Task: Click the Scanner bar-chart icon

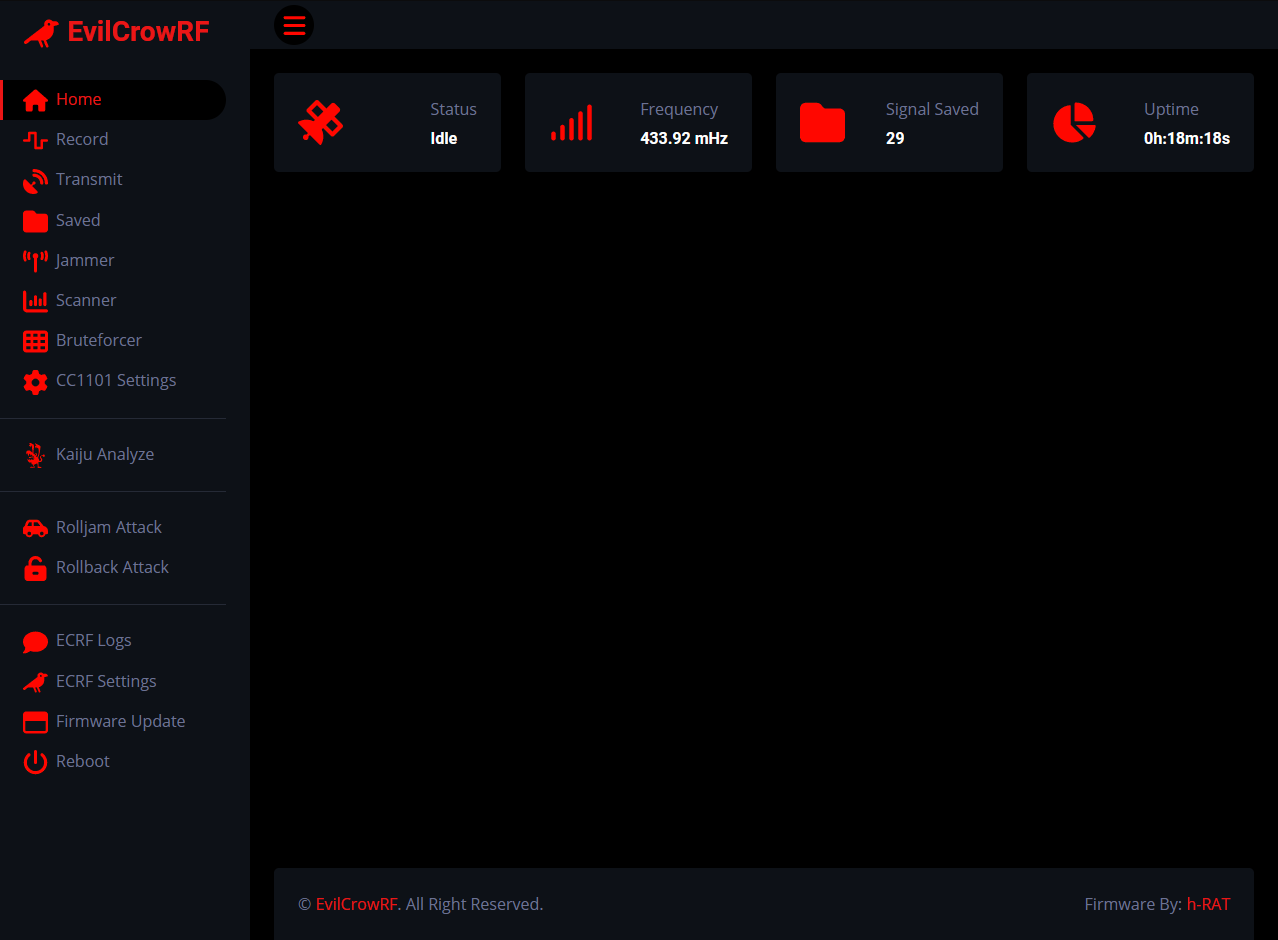Action: pos(35,300)
